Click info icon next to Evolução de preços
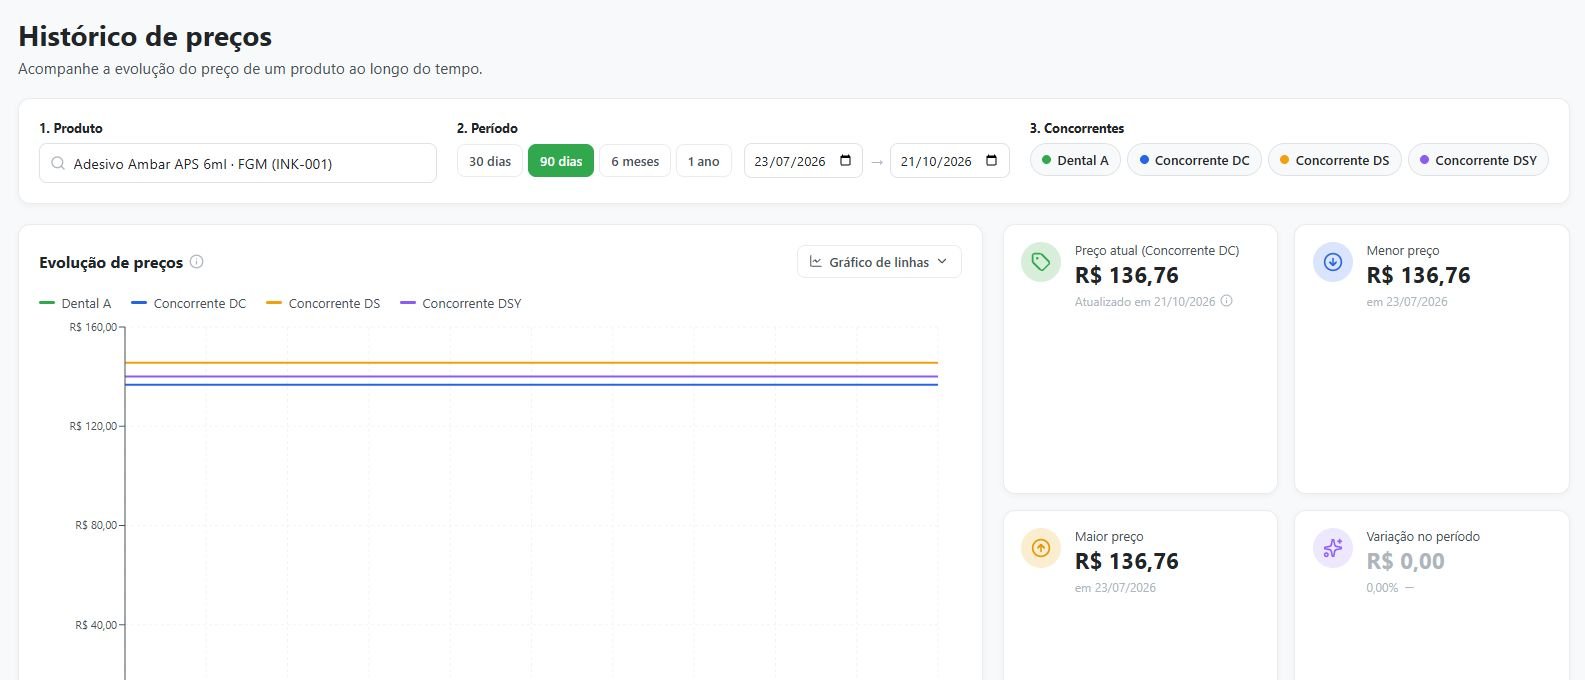This screenshot has height=680, width=1585. coord(197,262)
